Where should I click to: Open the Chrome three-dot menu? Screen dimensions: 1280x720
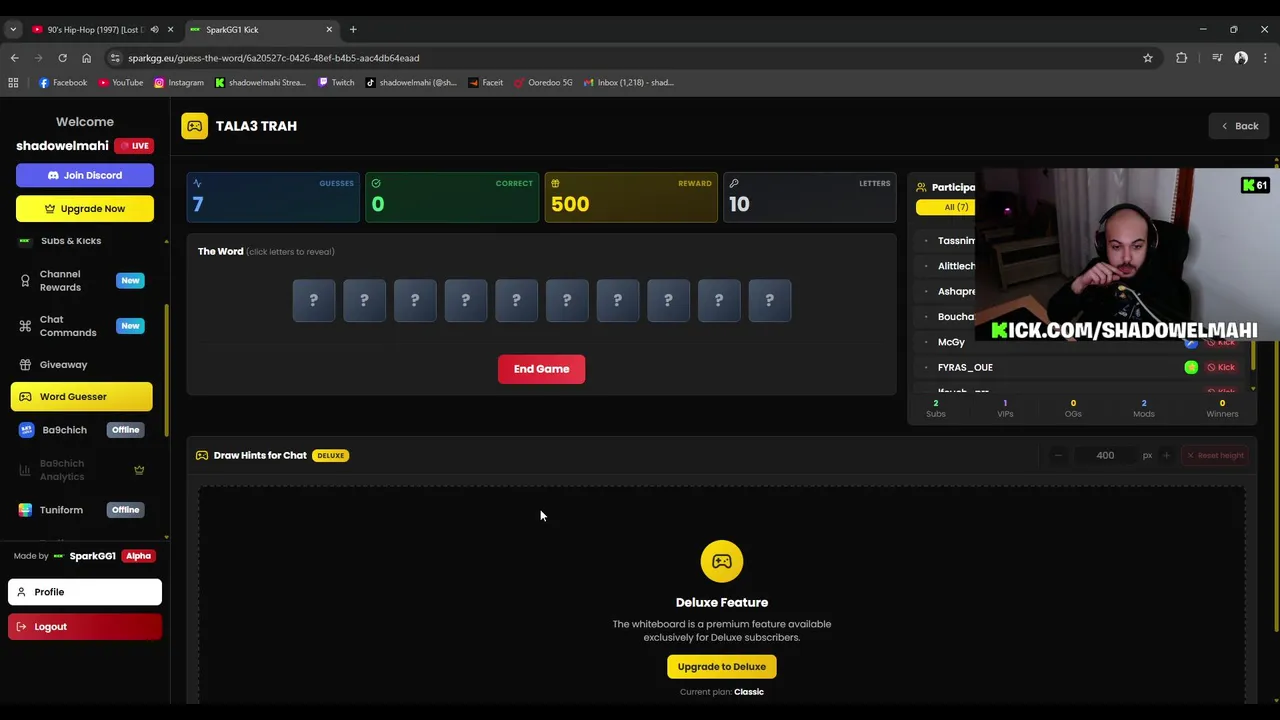click(1265, 58)
